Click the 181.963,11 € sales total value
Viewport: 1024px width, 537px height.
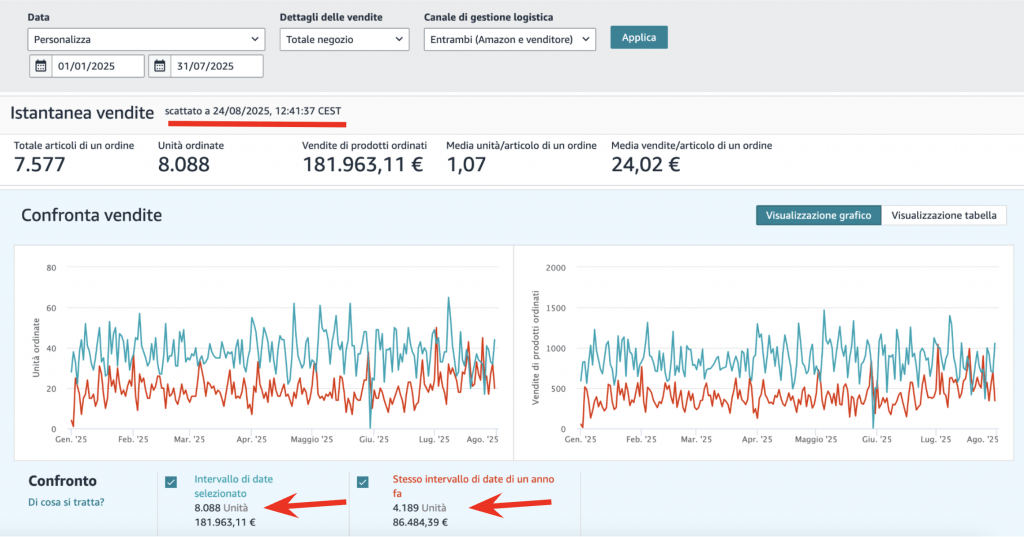[364, 164]
